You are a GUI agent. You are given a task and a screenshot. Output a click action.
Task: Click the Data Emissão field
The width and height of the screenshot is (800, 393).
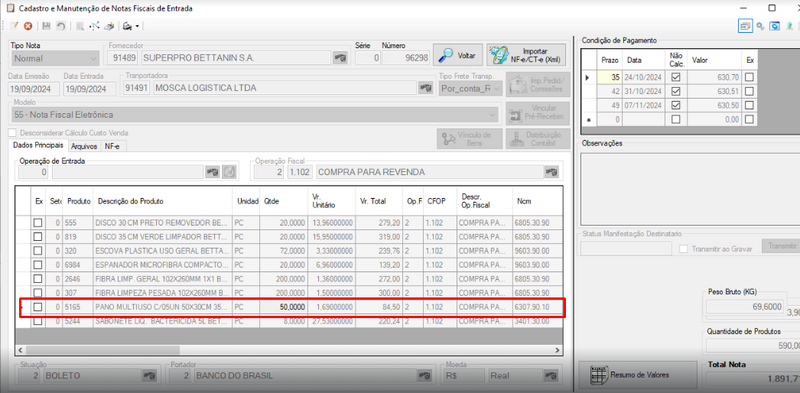[x=34, y=88]
